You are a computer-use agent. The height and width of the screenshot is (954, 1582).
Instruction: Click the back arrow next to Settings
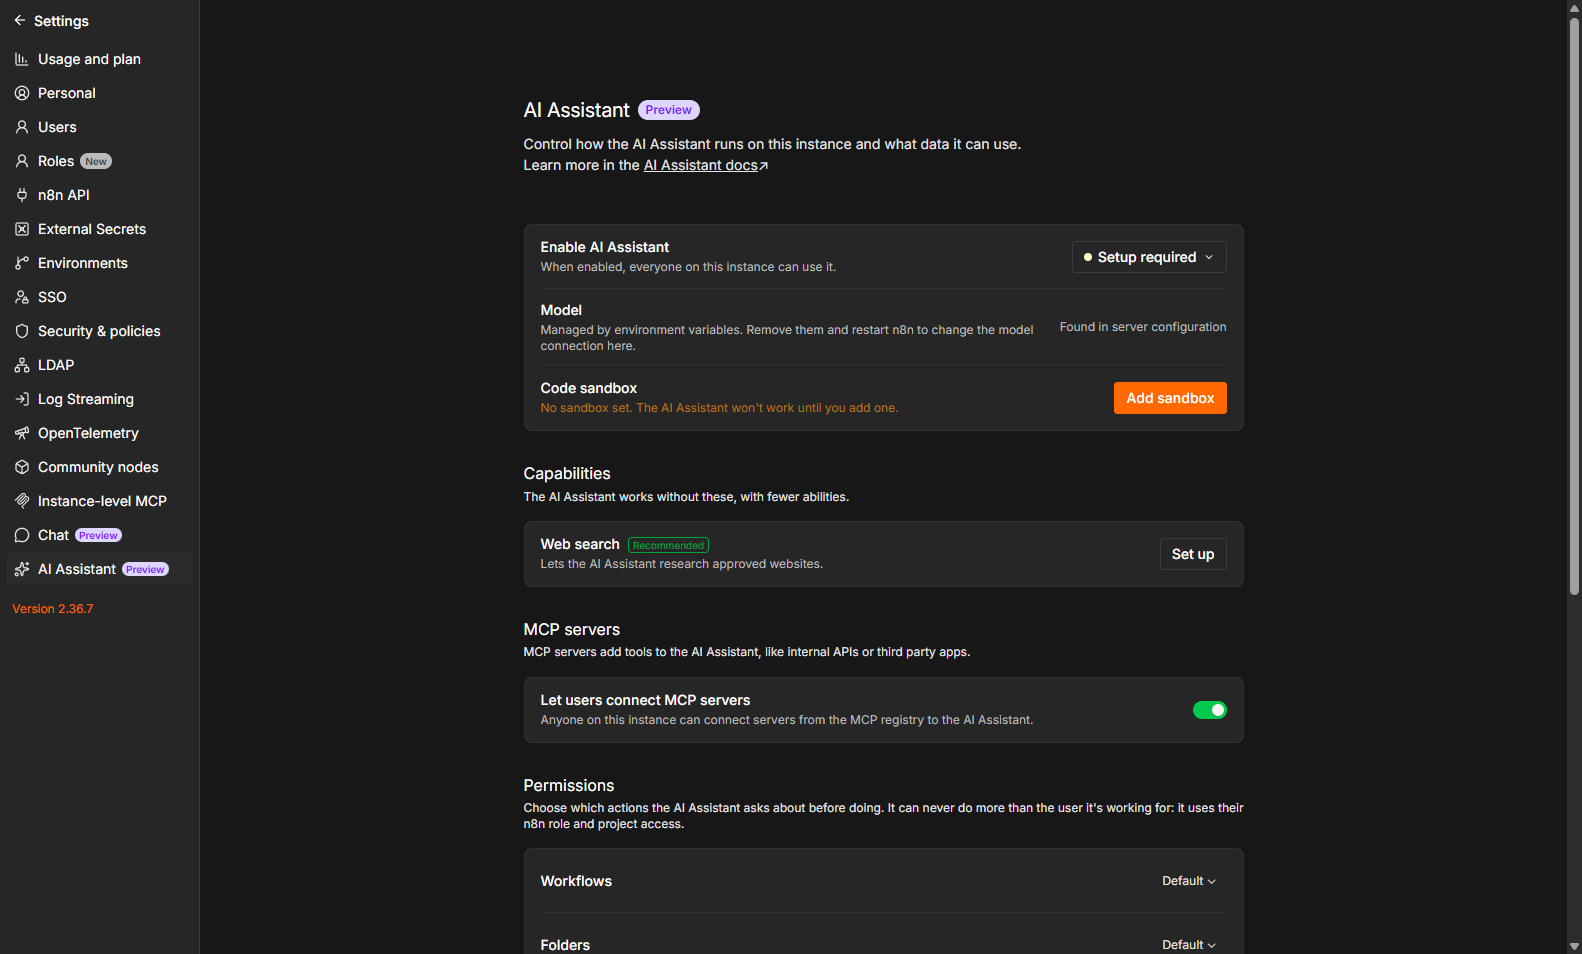point(20,20)
